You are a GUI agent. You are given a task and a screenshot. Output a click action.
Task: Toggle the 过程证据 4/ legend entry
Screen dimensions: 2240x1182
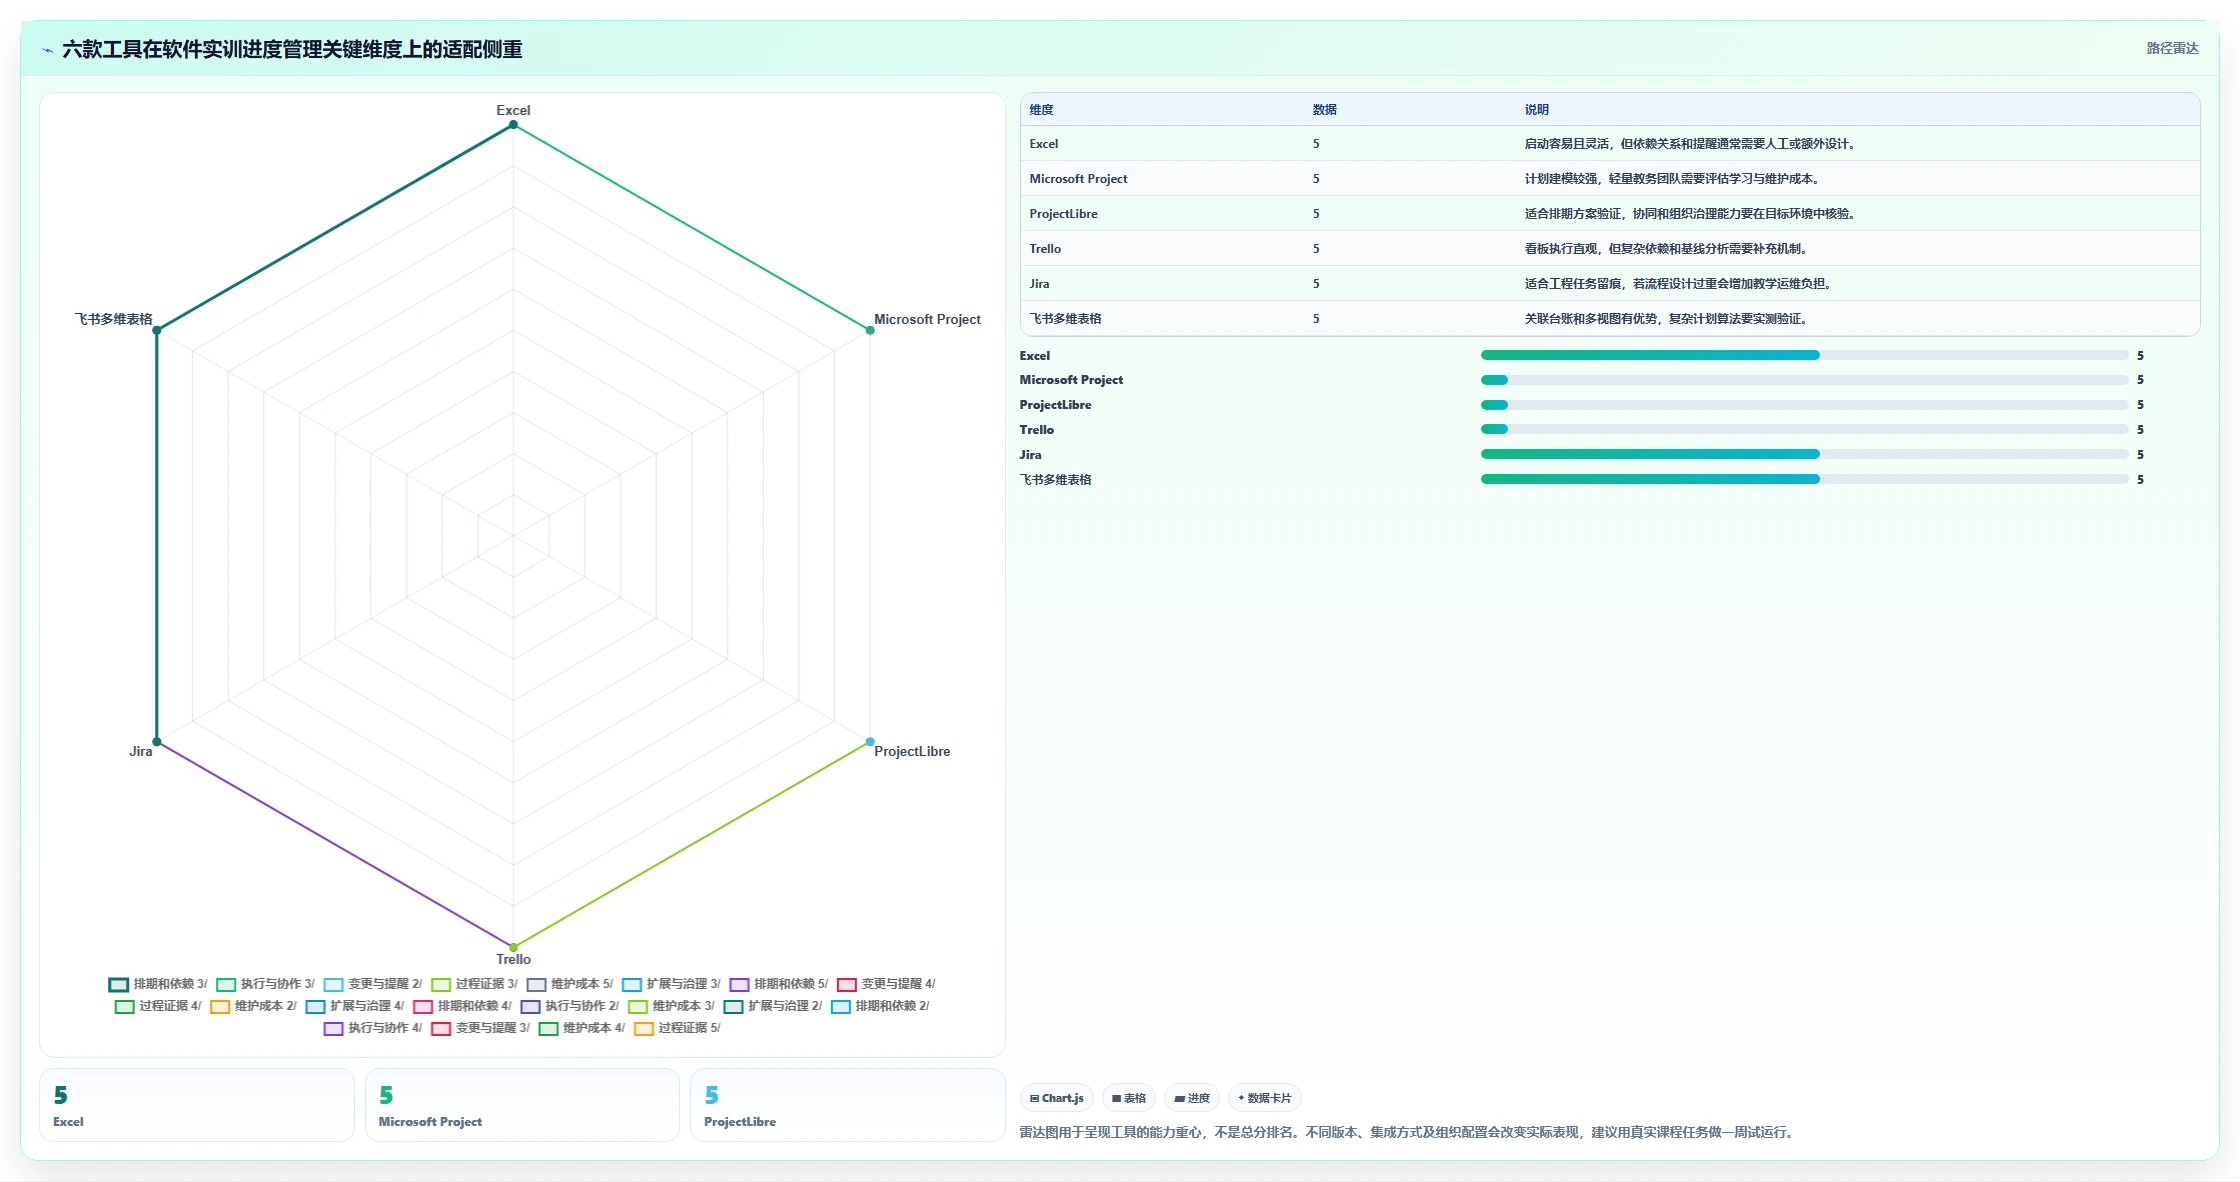tap(158, 1006)
